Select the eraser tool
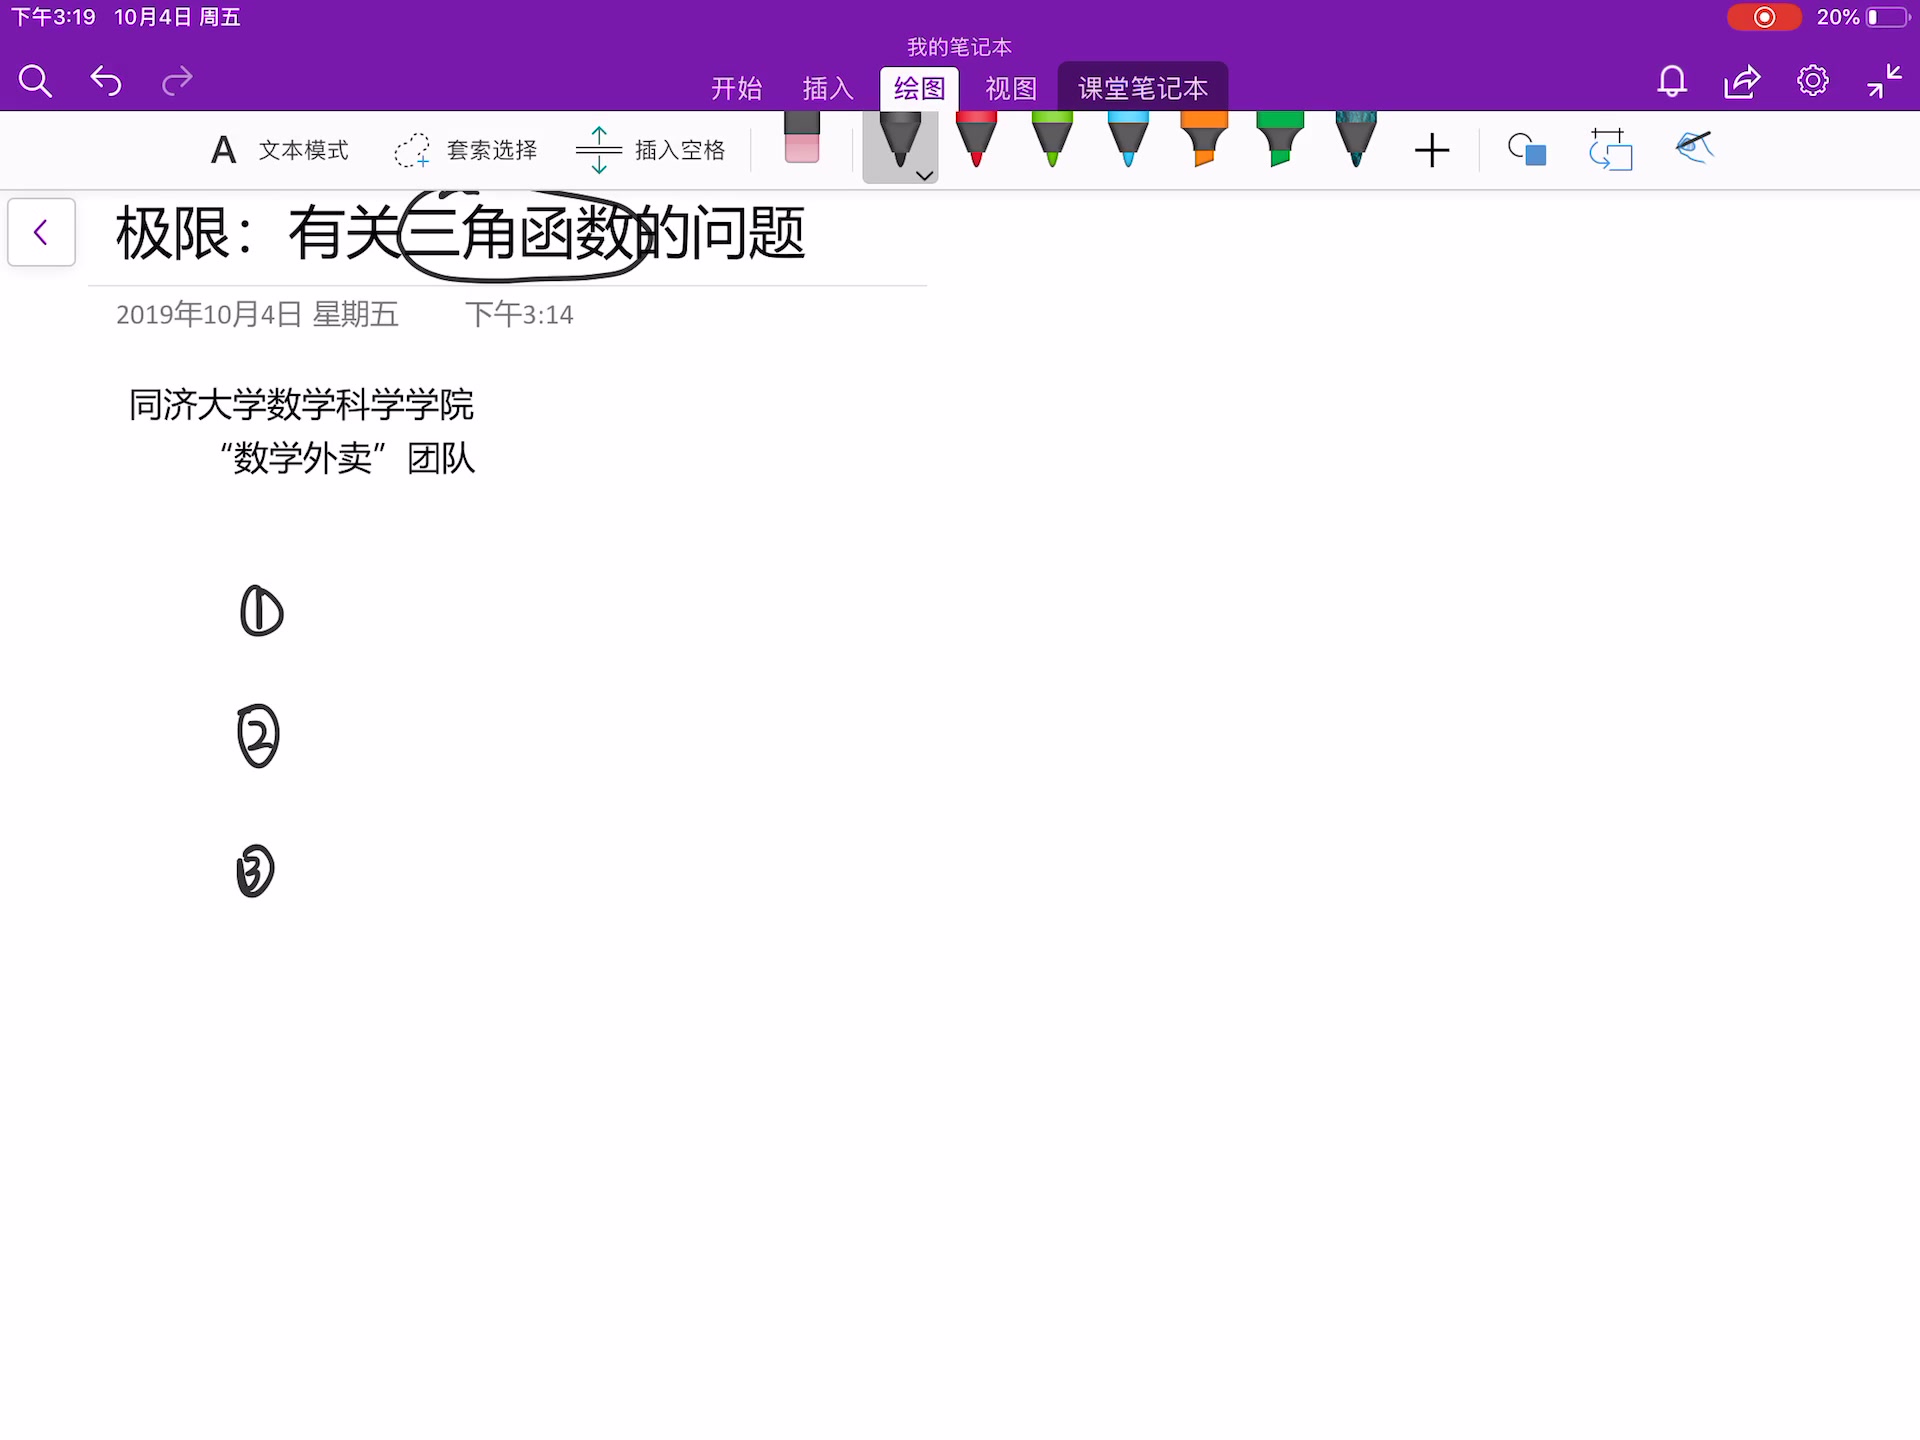Screen dimensions: 1920x1440 (x=802, y=137)
